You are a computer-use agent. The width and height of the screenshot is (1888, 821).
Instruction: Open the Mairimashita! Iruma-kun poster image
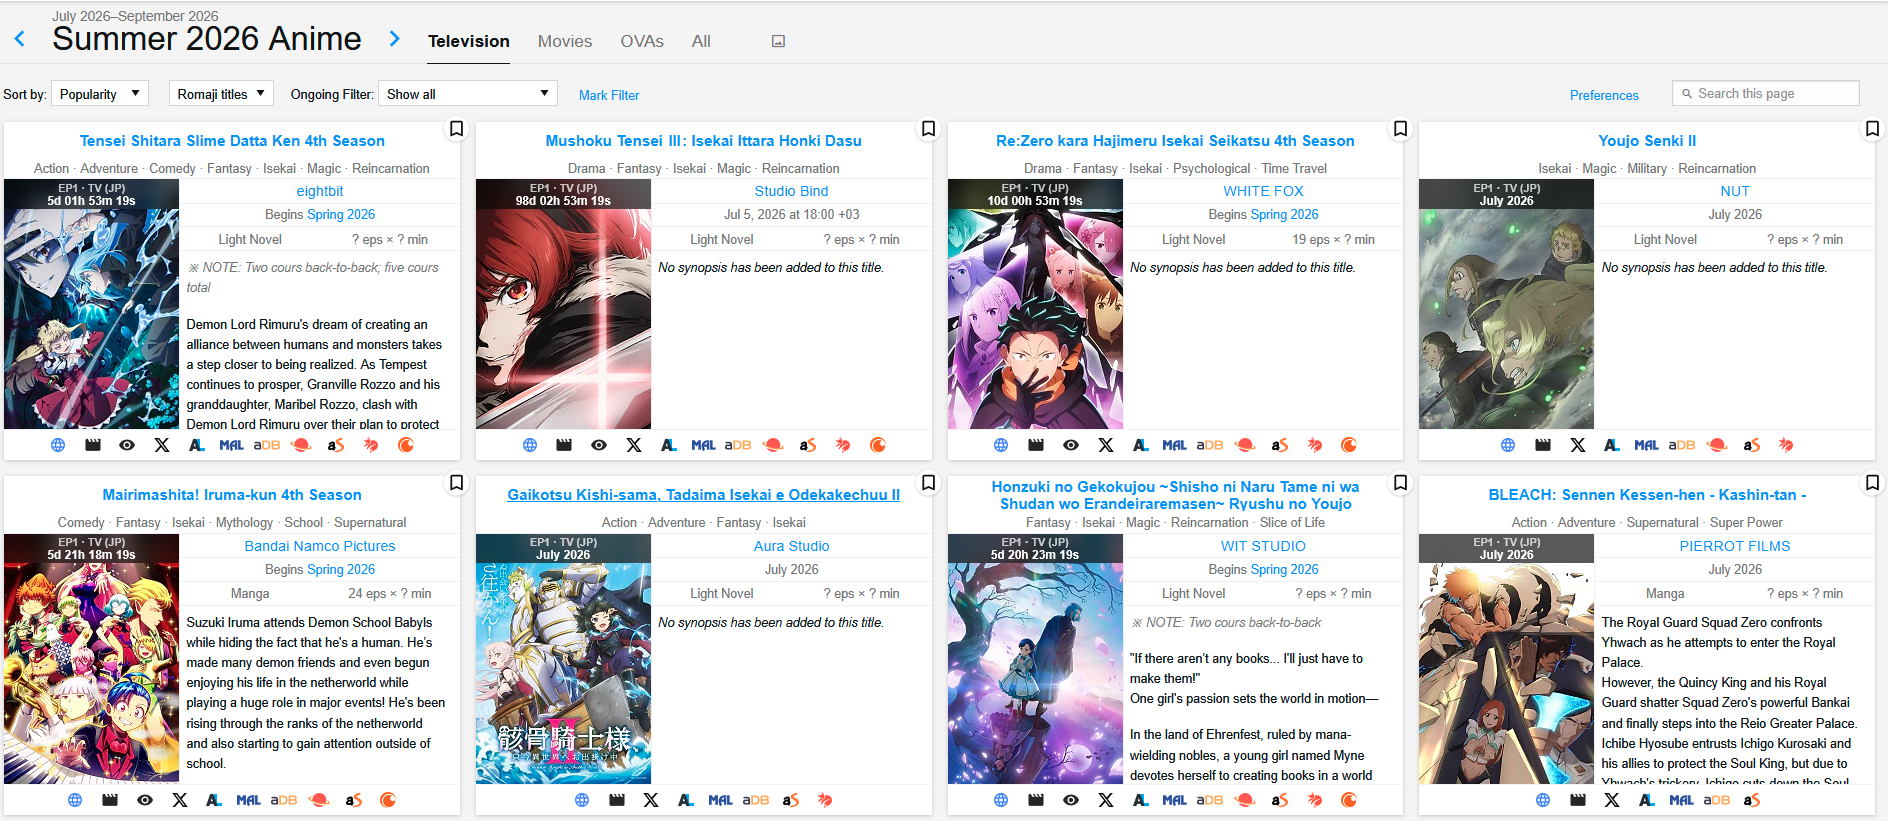[x=91, y=659]
